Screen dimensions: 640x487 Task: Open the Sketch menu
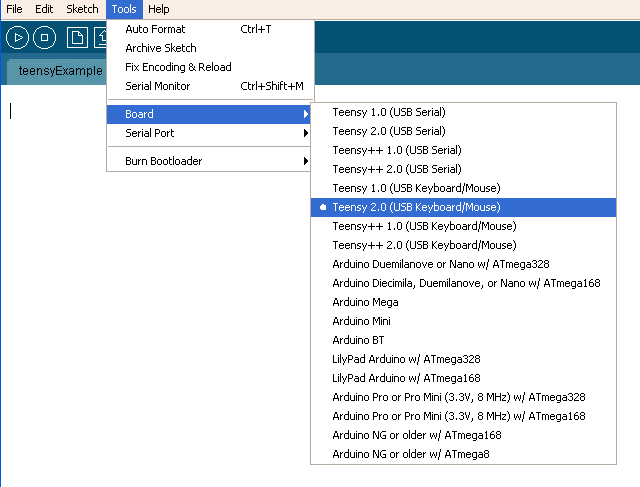pyautogui.click(x=82, y=9)
